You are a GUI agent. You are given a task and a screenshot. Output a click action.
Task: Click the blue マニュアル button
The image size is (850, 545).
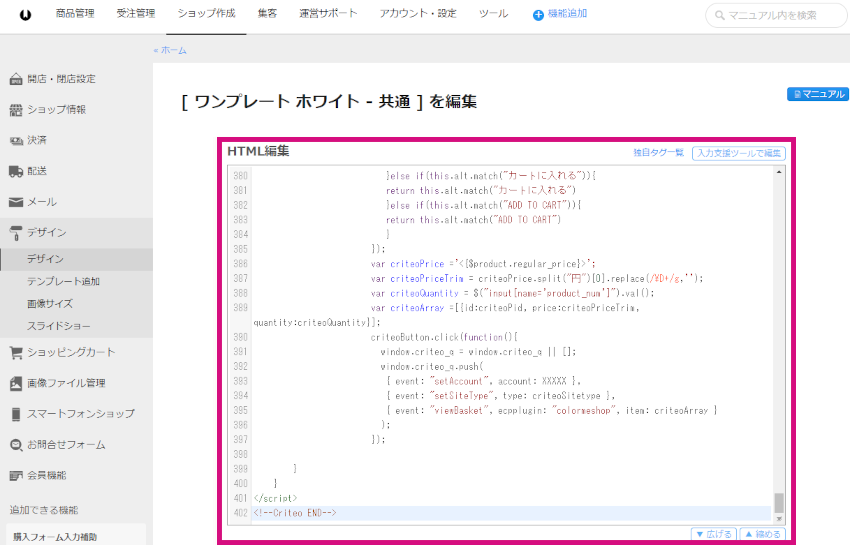tap(817, 94)
